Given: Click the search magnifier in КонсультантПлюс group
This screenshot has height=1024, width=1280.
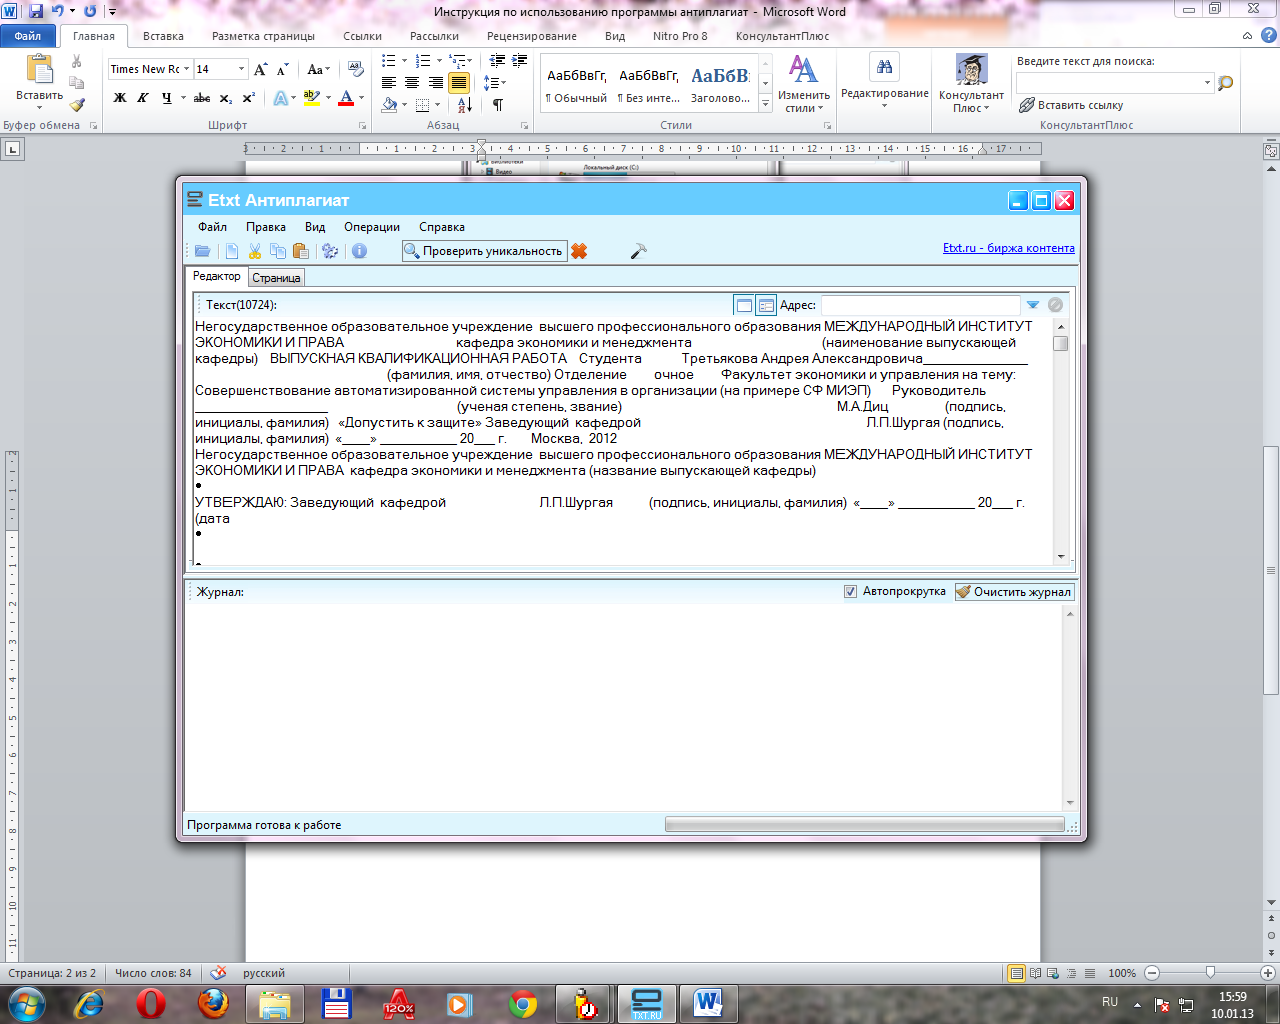Looking at the screenshot, I should pos(1226,83).
